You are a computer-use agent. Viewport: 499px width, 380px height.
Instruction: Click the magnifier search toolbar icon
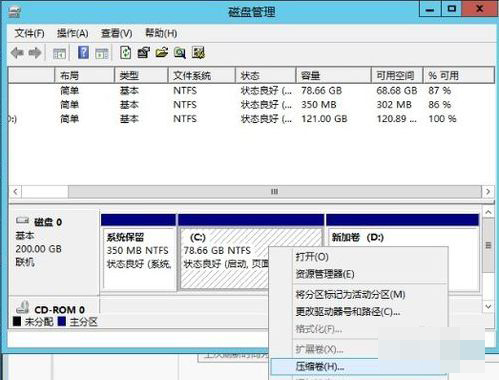180,53
